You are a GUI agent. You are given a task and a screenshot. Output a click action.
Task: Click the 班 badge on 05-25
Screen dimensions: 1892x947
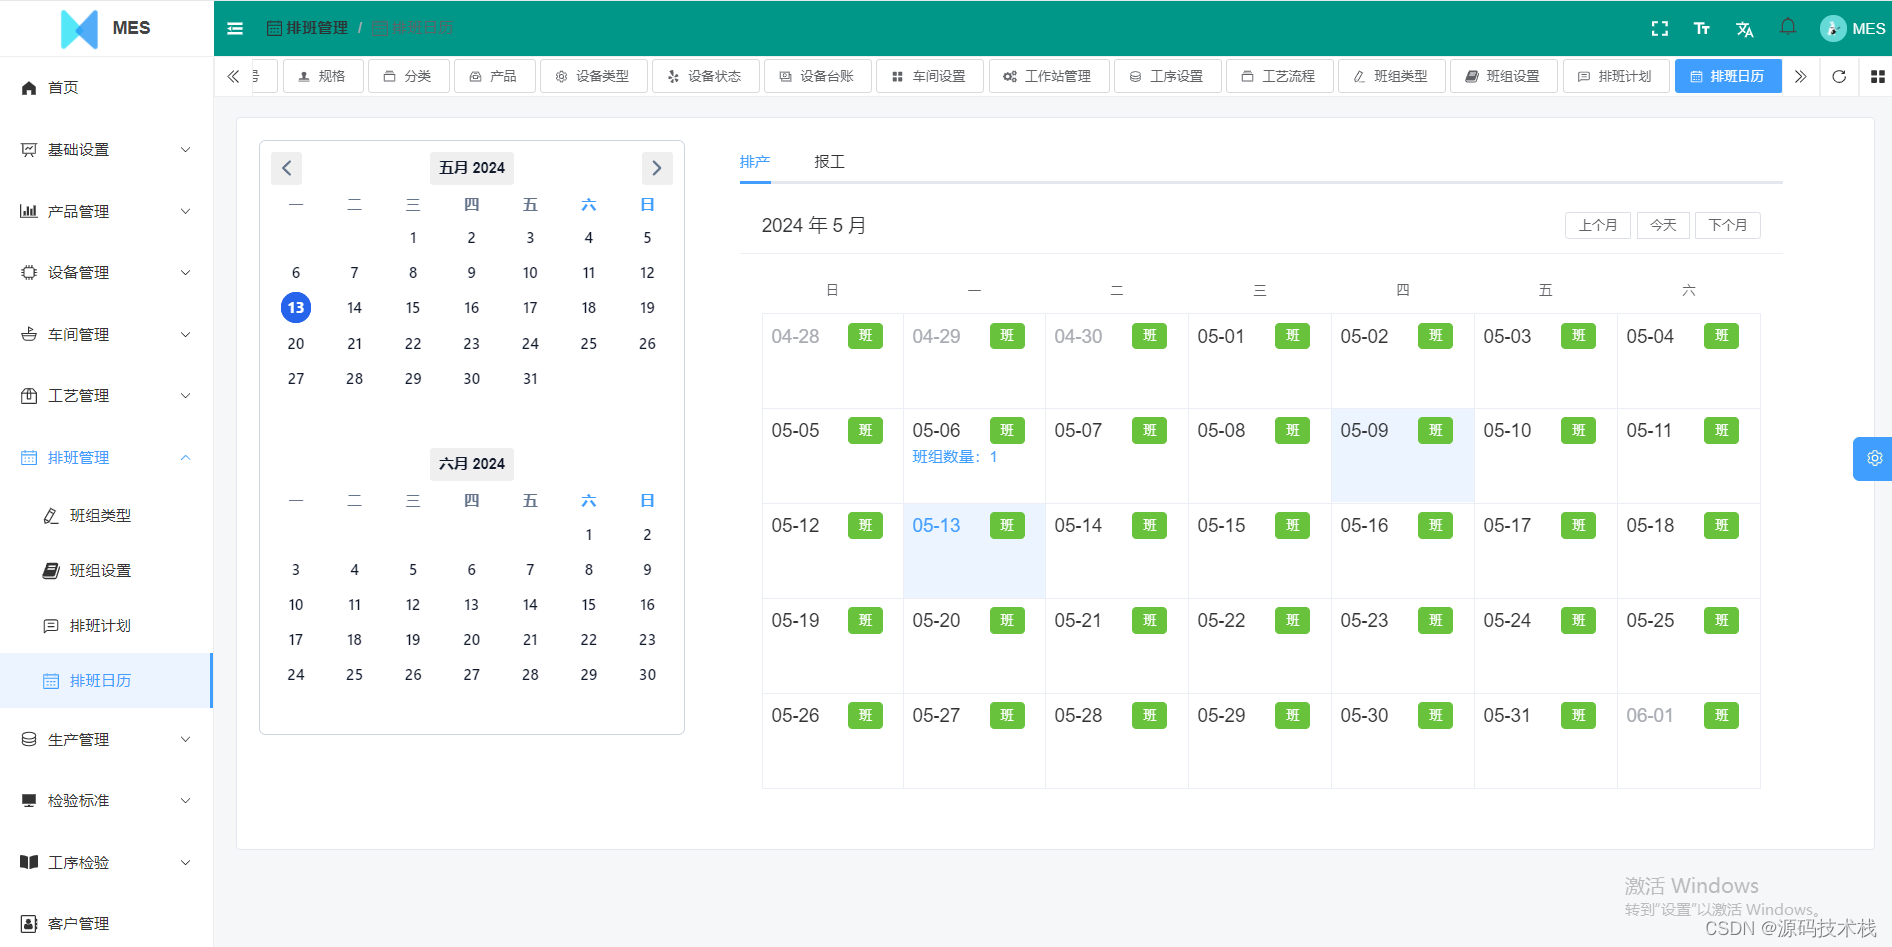1721,620
